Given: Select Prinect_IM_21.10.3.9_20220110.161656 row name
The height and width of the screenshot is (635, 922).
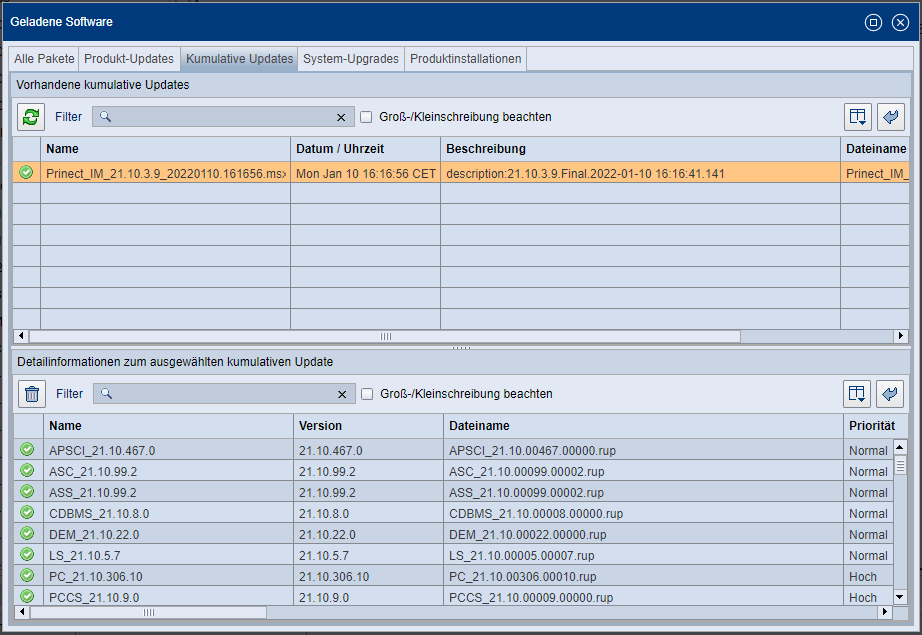Looking at the screenshot, I should click(166, 173).
